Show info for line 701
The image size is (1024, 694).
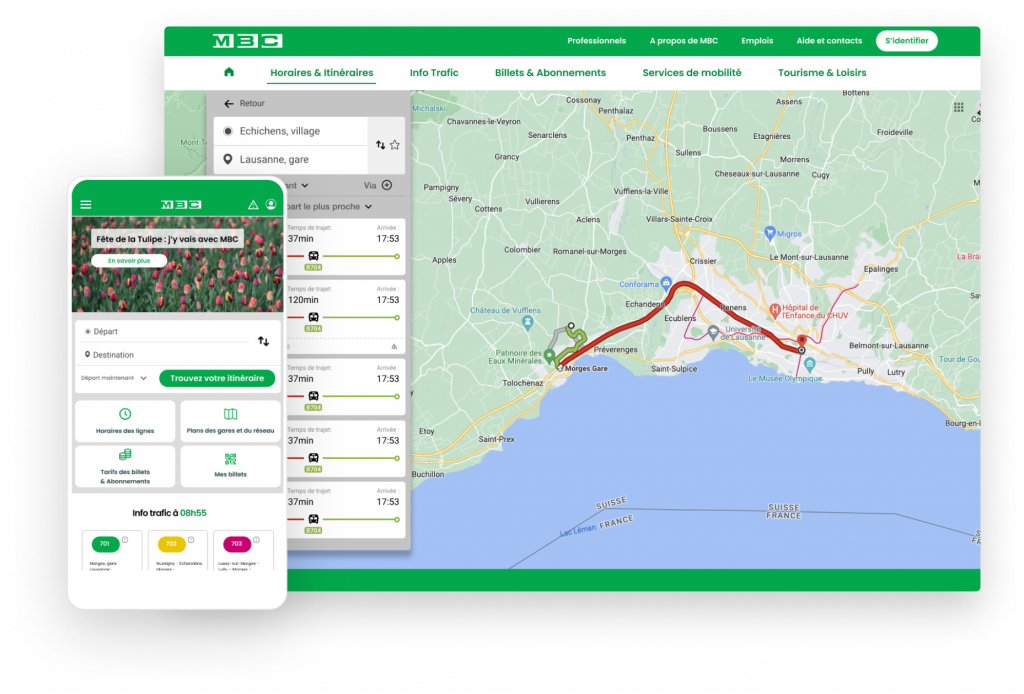pyautogui.click(x=125, y=540)
